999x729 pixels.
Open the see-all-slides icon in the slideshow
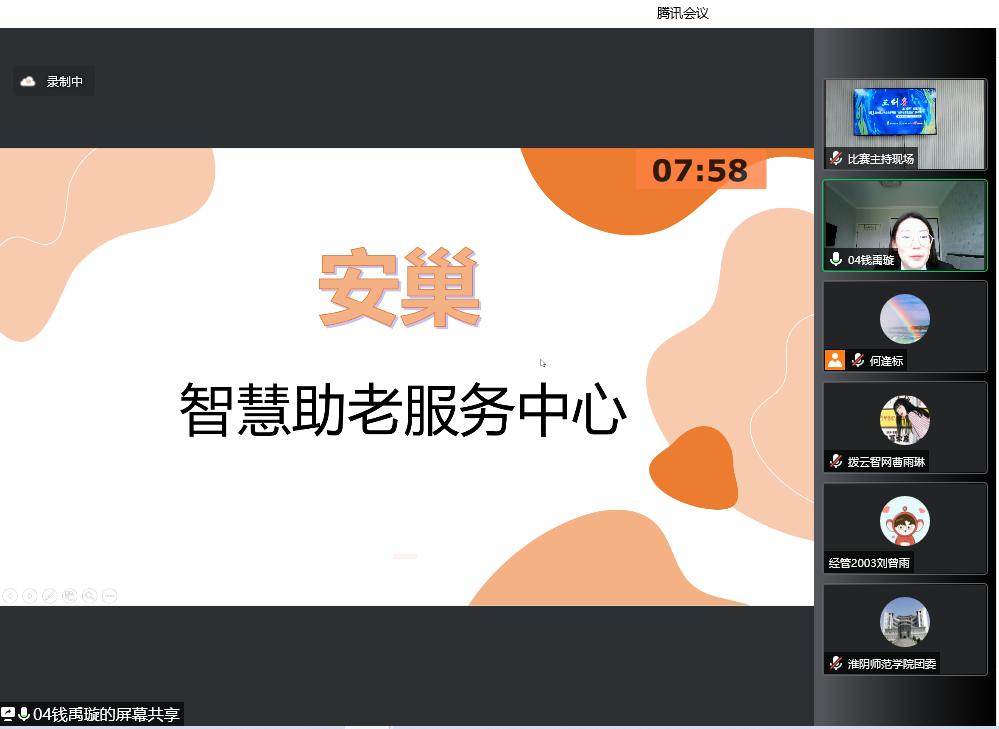point(69,596)
